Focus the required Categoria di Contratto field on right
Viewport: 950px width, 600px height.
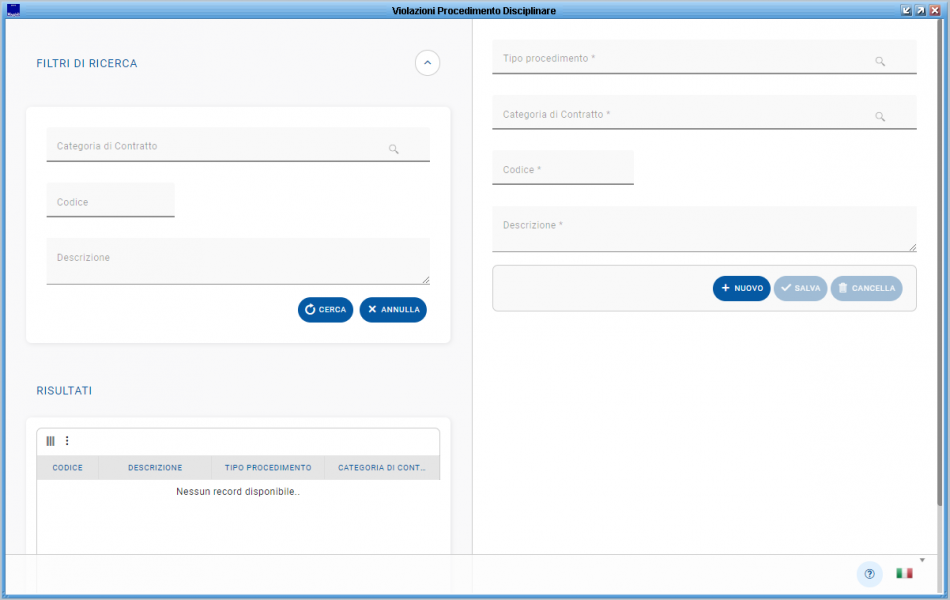[x=704, y=112]
